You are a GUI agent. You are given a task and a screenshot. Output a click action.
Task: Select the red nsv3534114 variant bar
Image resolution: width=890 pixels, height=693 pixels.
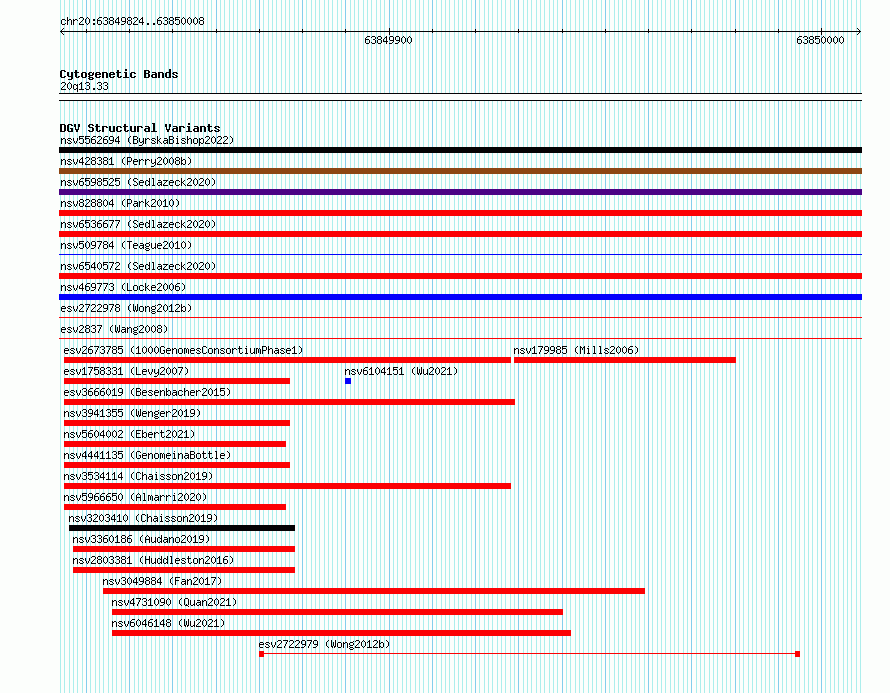pyautogui.click(x=287, y=486)
